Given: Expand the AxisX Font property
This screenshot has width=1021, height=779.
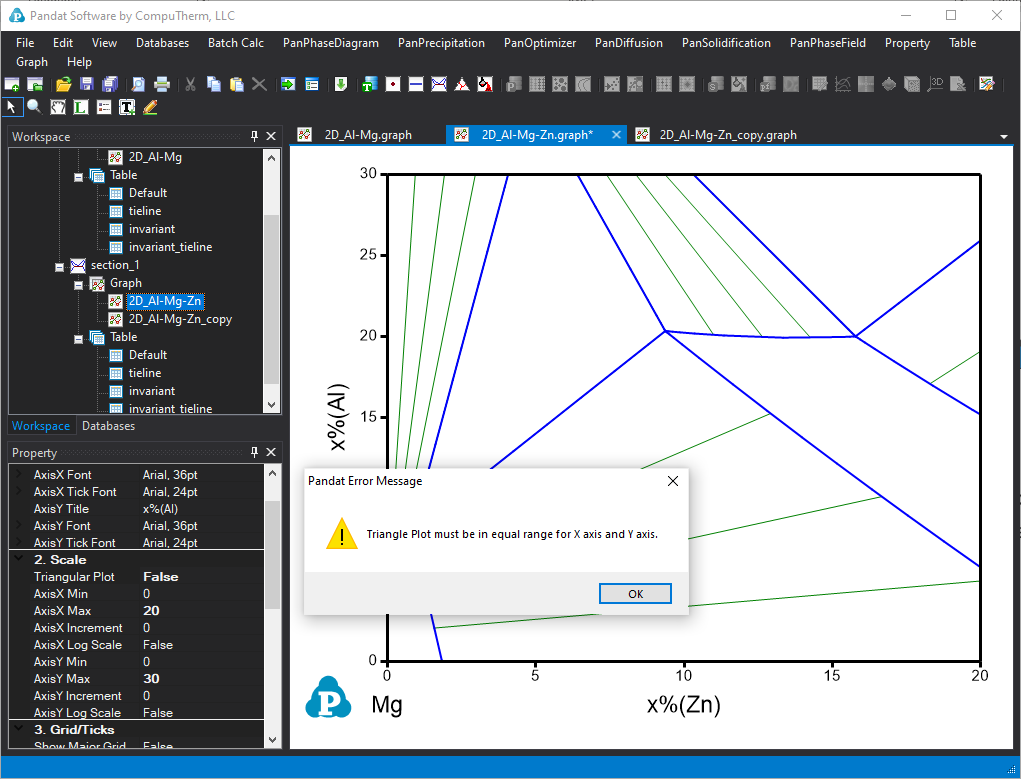Looking at the screenshot, I should pyautogui.click(x=18, y=474).
